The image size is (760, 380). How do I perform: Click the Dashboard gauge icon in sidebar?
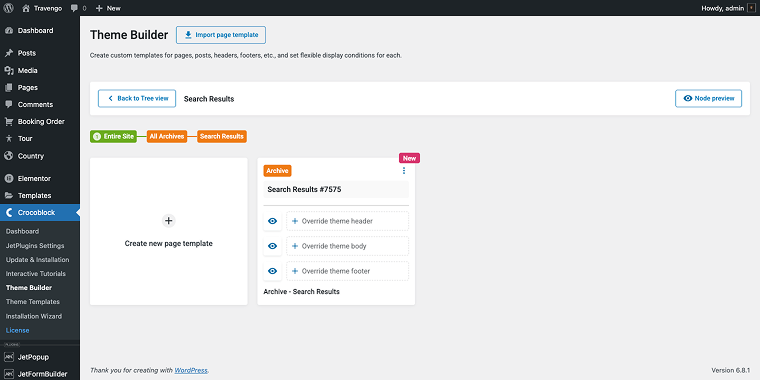[x=9, y=31]
